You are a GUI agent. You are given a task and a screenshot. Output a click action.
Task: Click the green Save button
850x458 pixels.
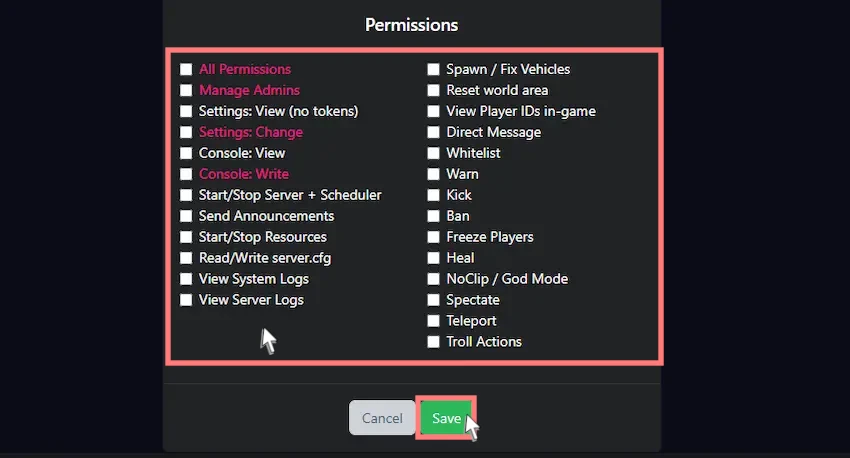coord(446,418)
